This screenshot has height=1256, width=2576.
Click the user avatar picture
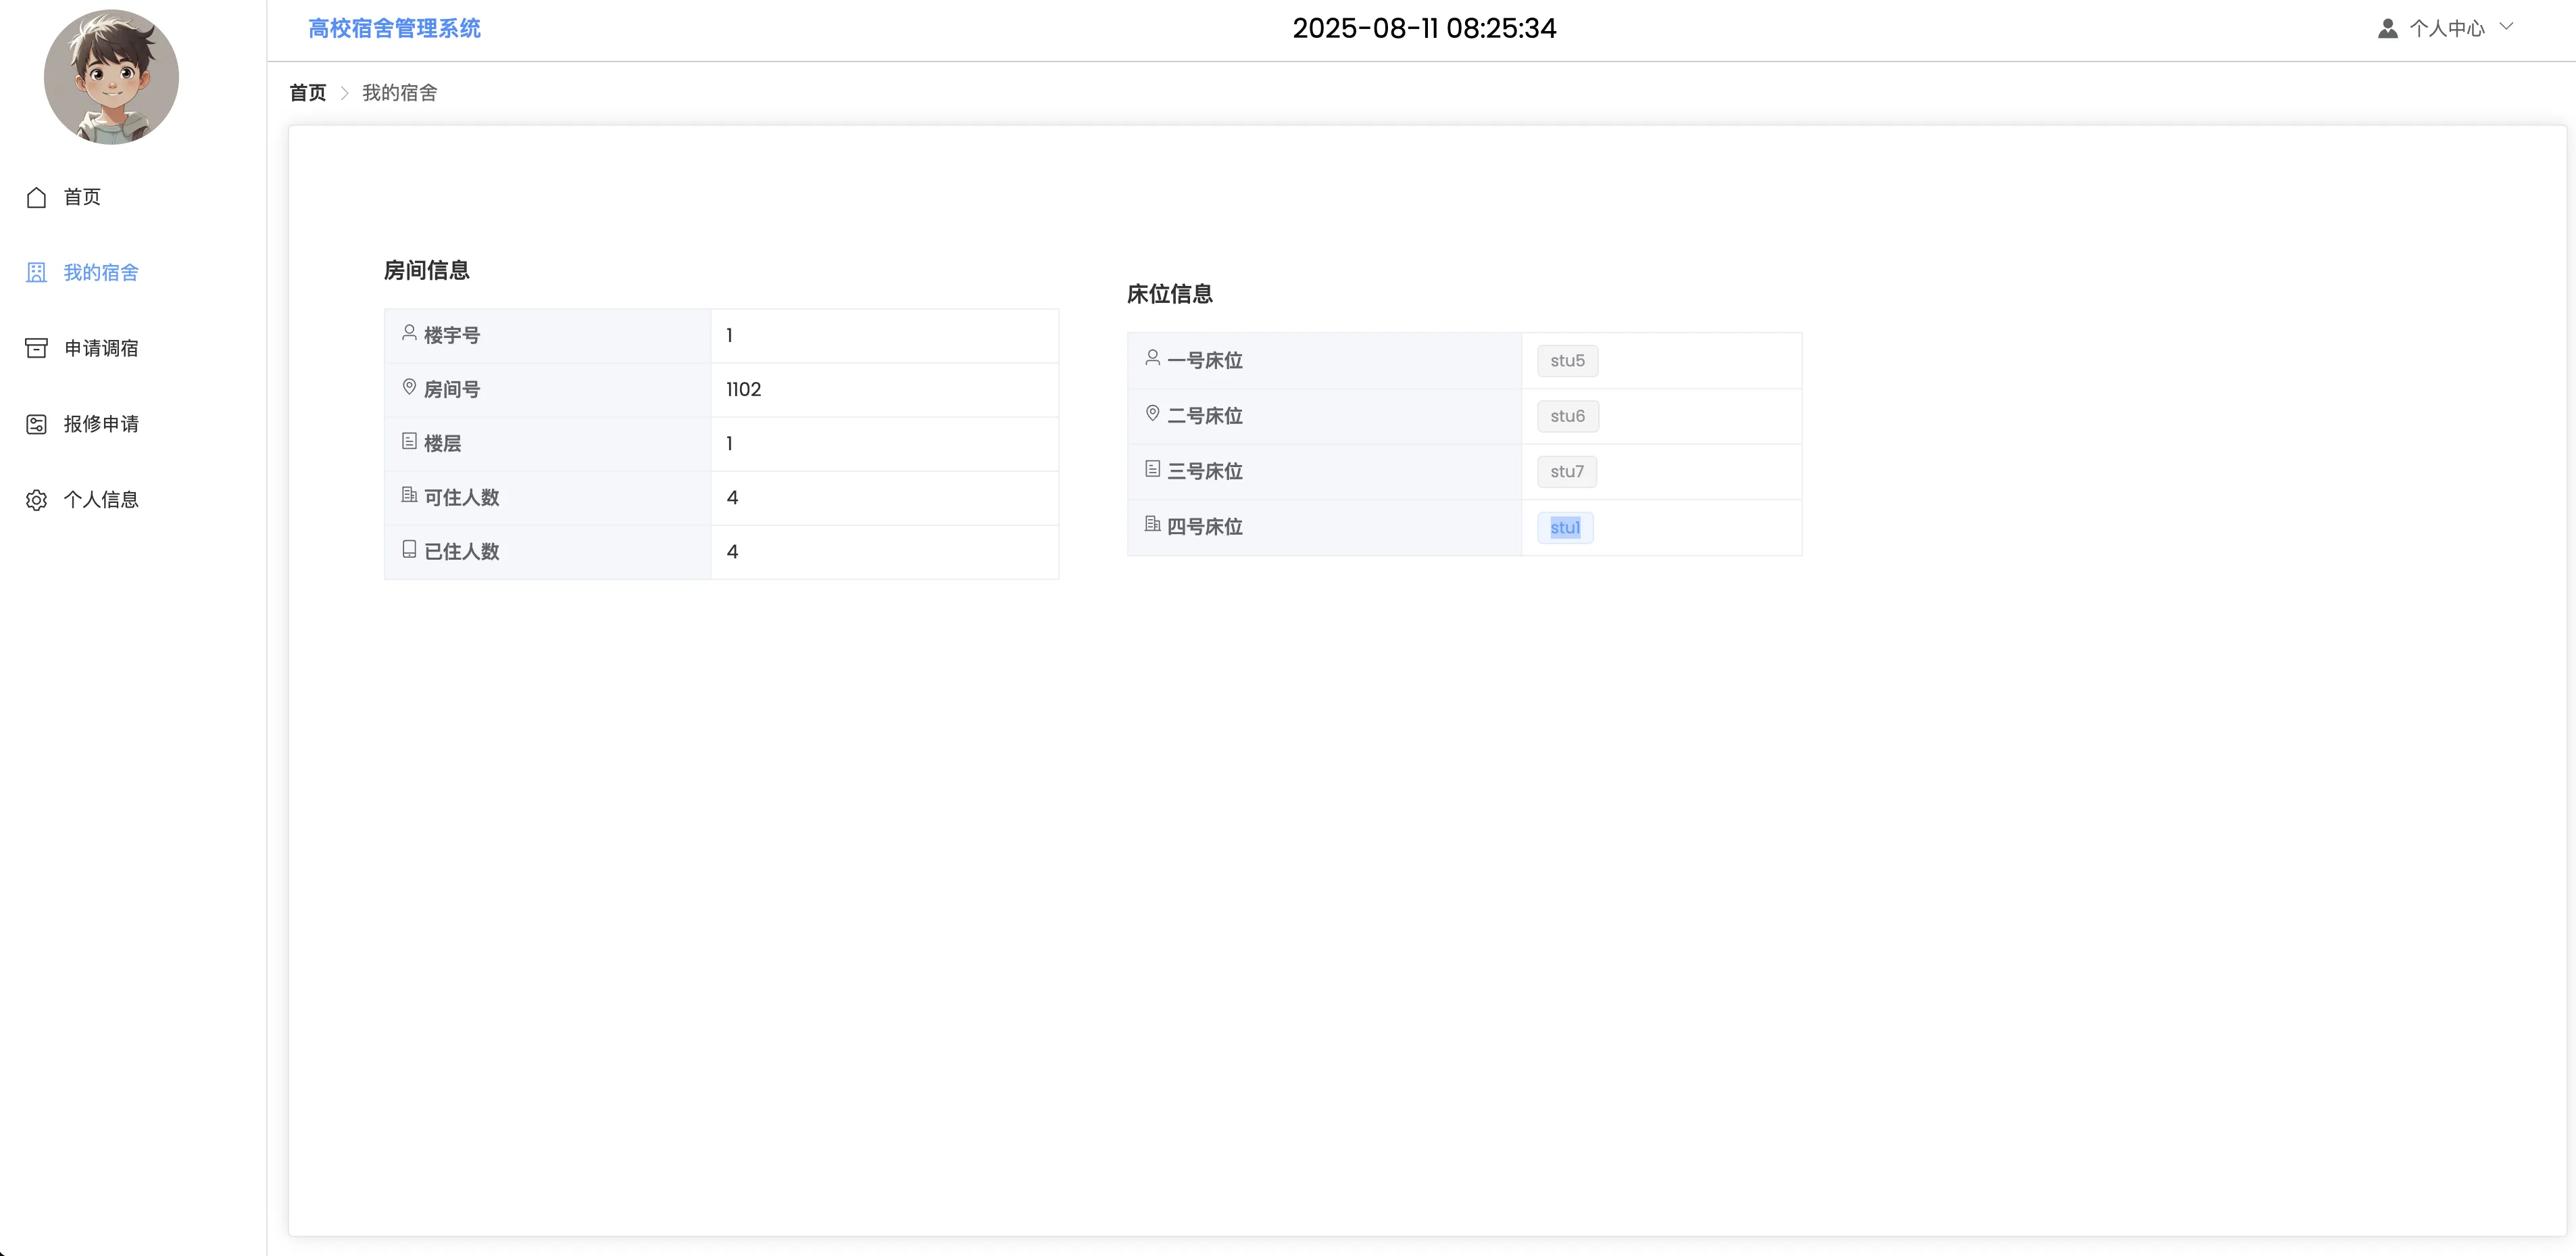pos(111,77)
